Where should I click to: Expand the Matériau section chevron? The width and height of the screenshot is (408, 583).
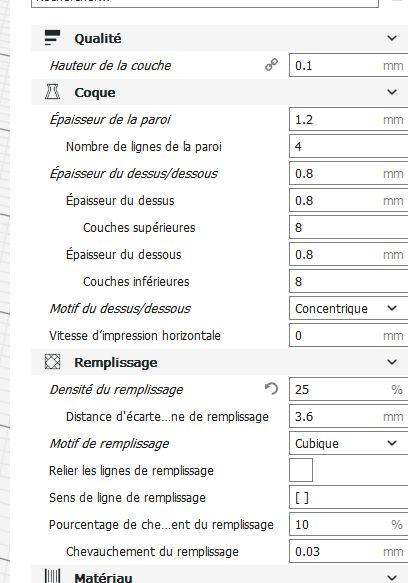click(392, 577)
